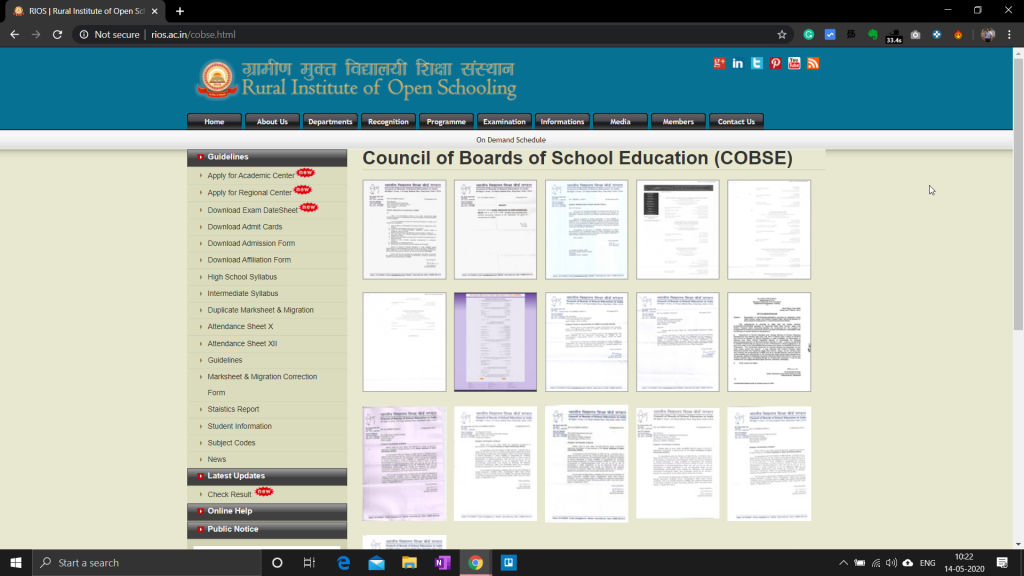Click the browser address bar URL

pos(193,35)
